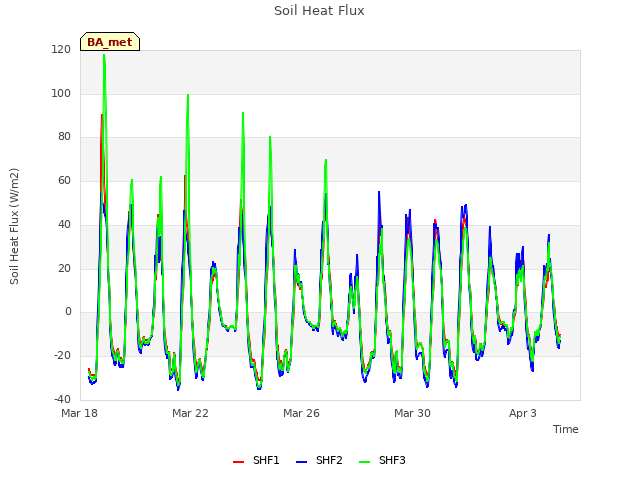Click the 120 y-axis tick label
The image size is (640, 480).
pos(61,49)
